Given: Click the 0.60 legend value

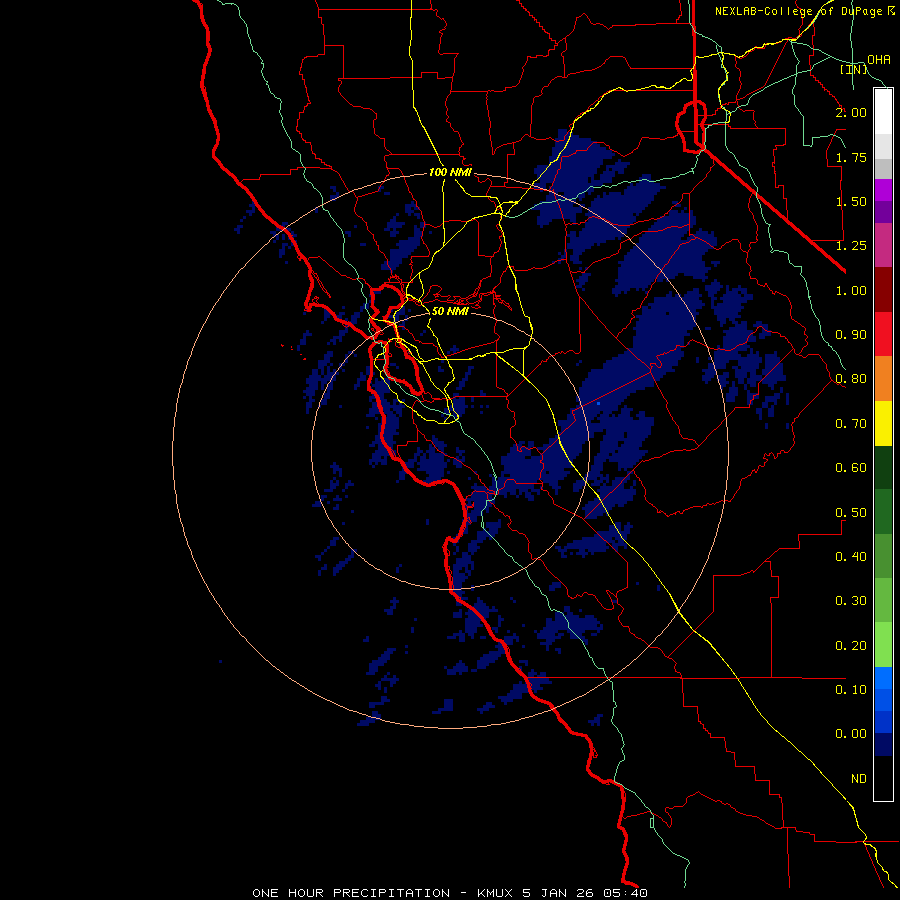Looking at the screenshot, I should point(851,468).
